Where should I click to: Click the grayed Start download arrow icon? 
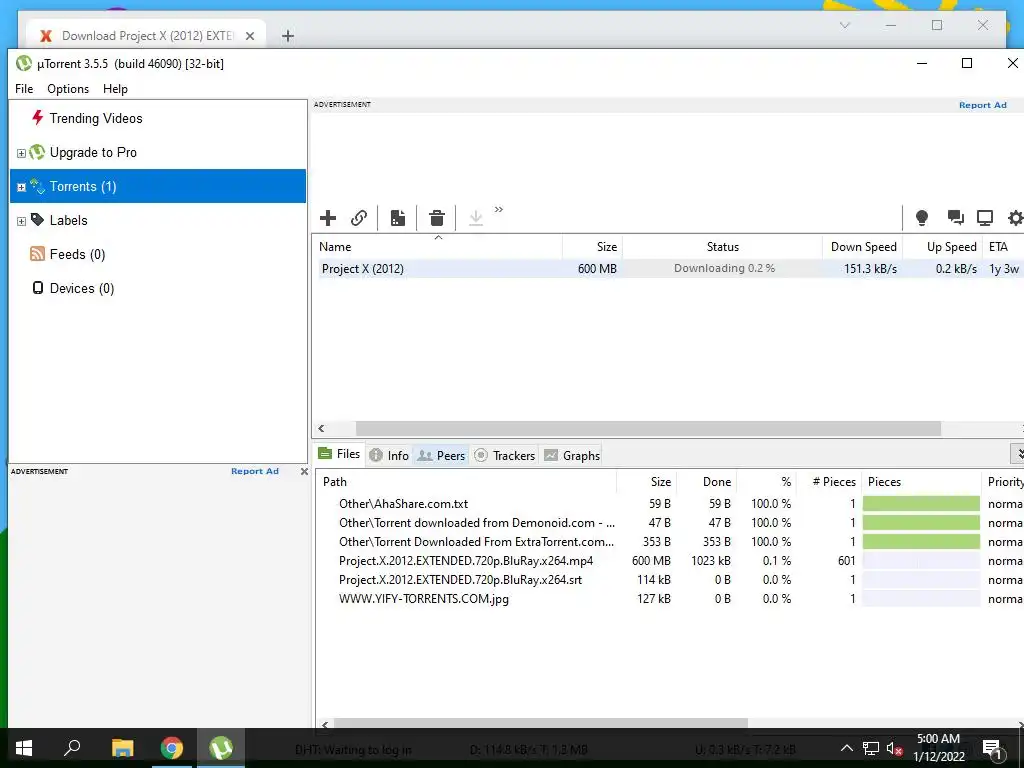point(476,218)
